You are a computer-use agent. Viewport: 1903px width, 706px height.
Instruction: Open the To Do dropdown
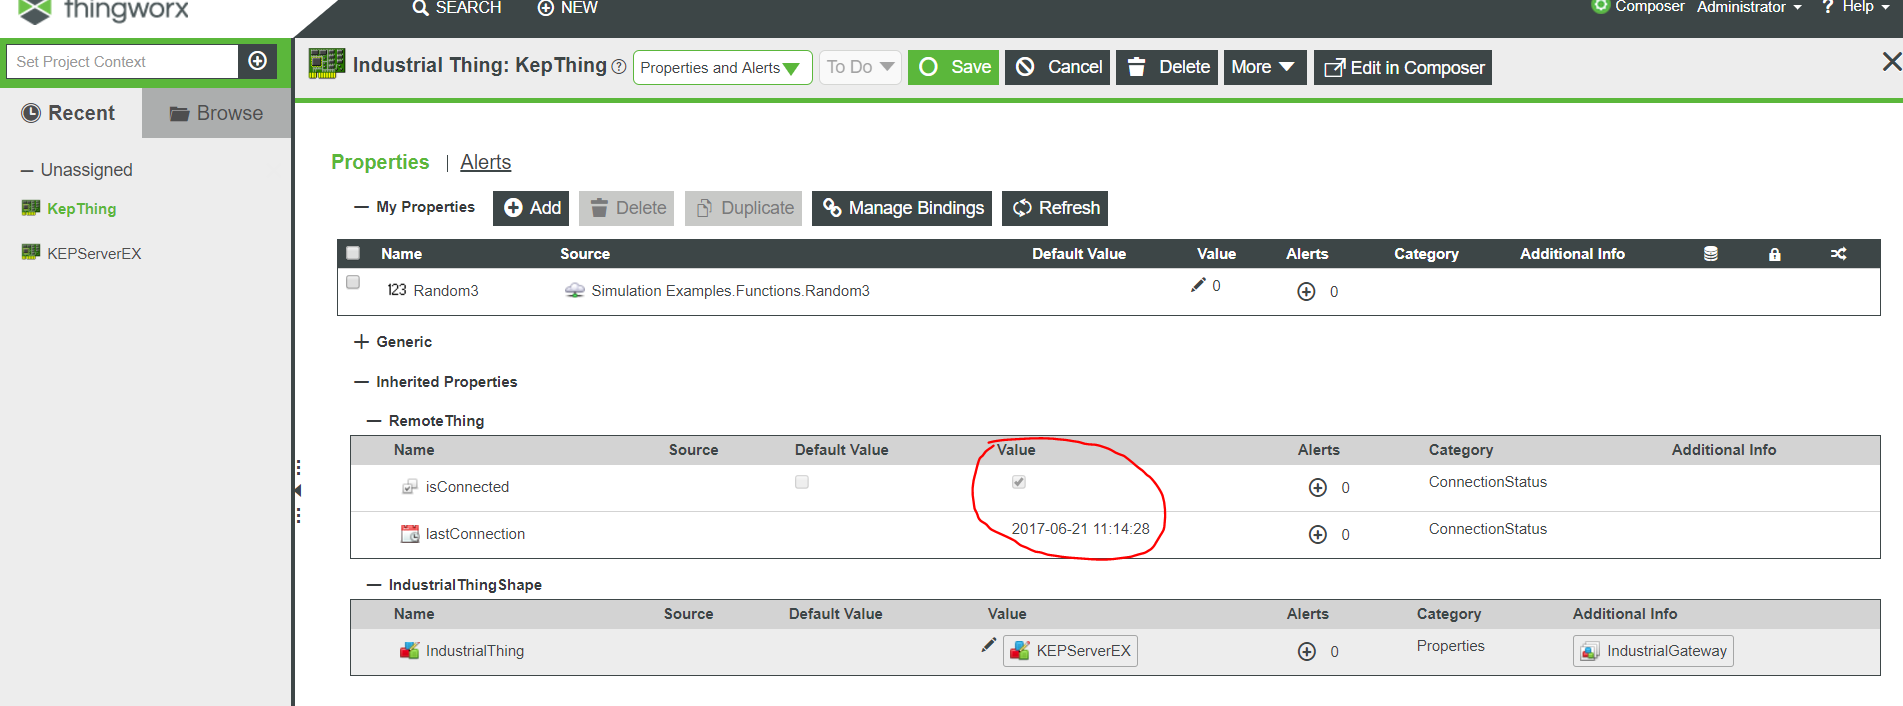860,67
